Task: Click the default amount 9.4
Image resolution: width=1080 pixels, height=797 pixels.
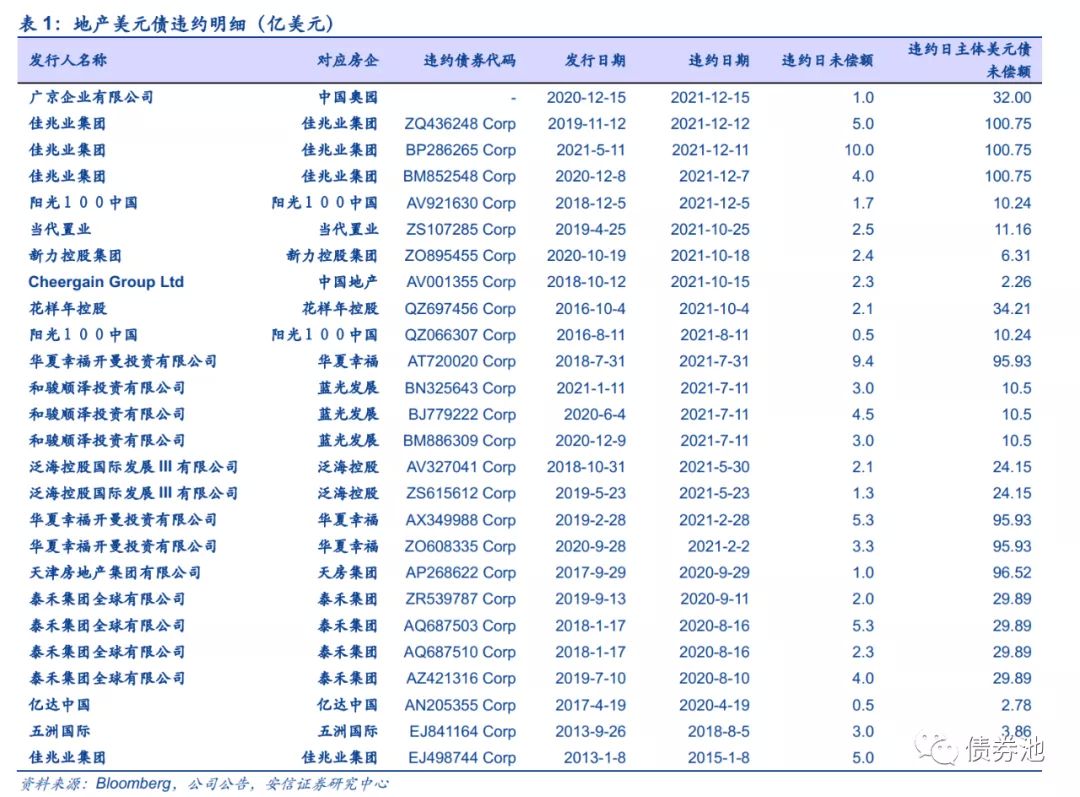Action: click(x=862, y=361)
